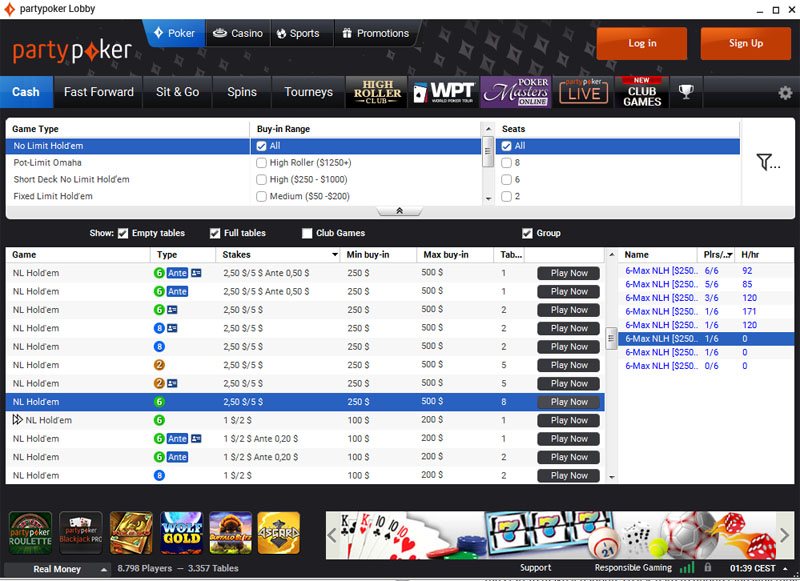Click the partypoker logo
The width and height of the screenshot is (800, 581).
pos(72,51)
